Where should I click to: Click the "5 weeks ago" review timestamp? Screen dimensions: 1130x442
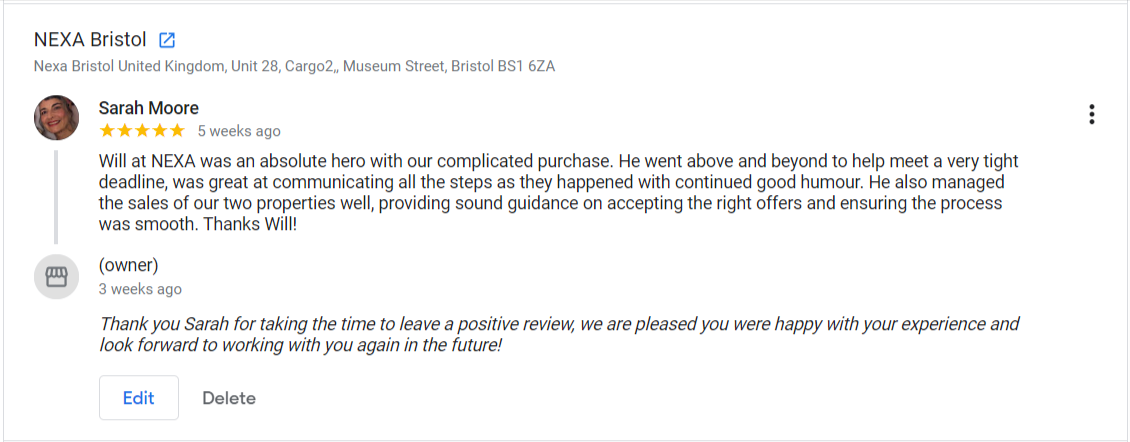tap(239, 131)
